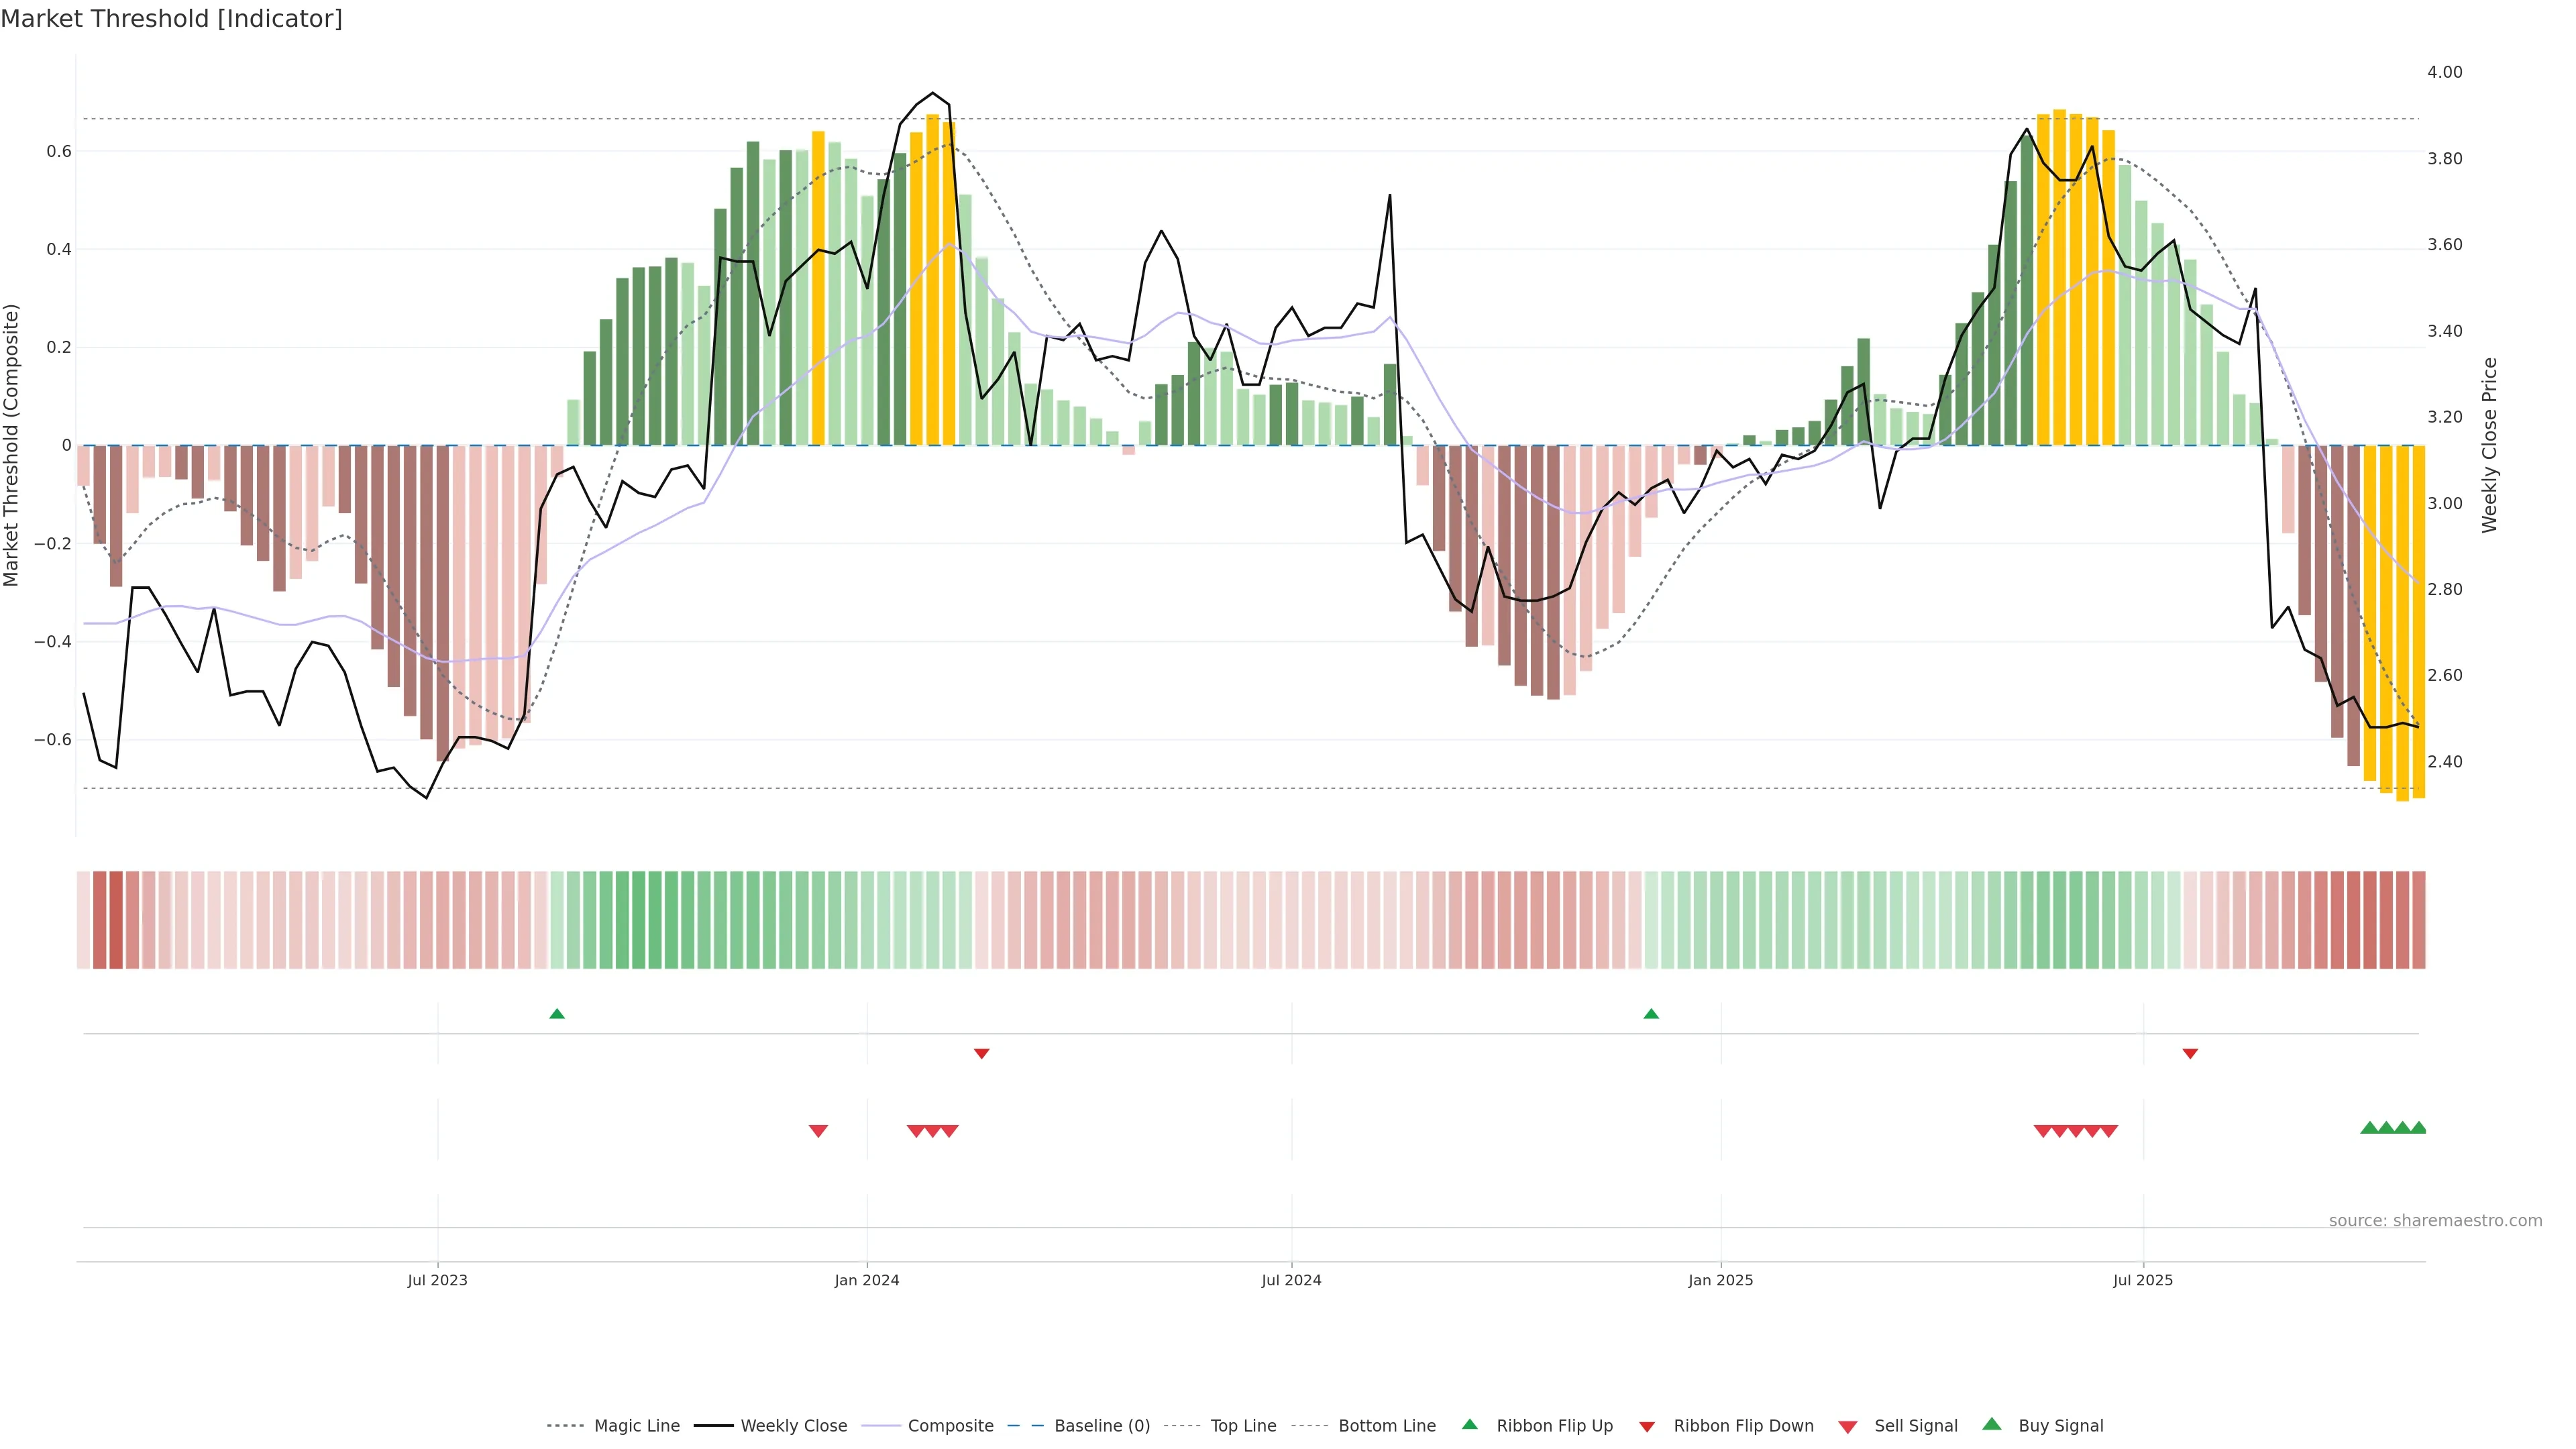Click the Ribbon Flip Up legend triangle
The image size is (2576, 1449).
coord(1469,1424)
